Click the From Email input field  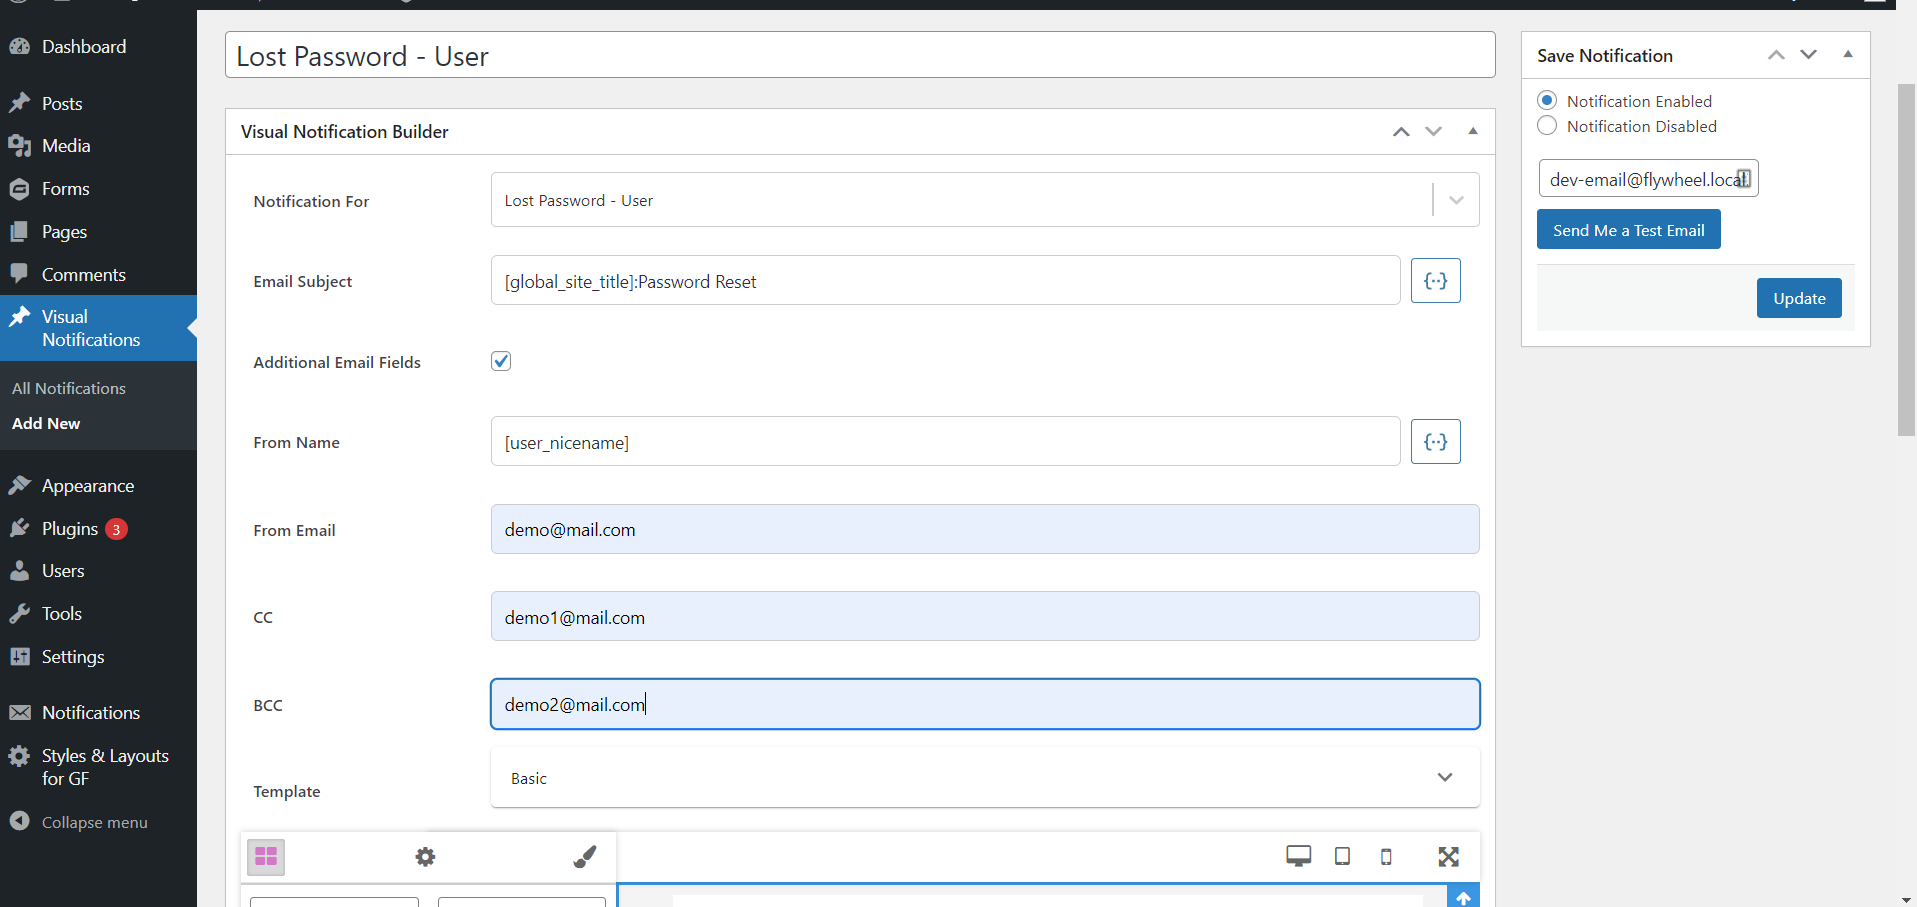coord(985,529)
